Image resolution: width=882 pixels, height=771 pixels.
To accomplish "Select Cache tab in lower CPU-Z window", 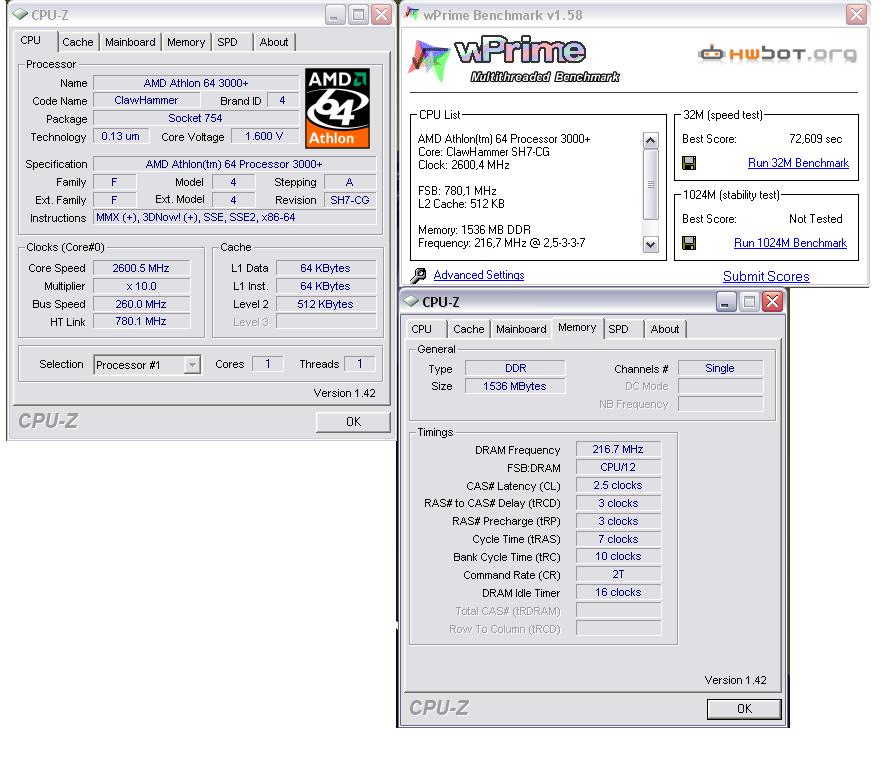I will pos(469,330).
